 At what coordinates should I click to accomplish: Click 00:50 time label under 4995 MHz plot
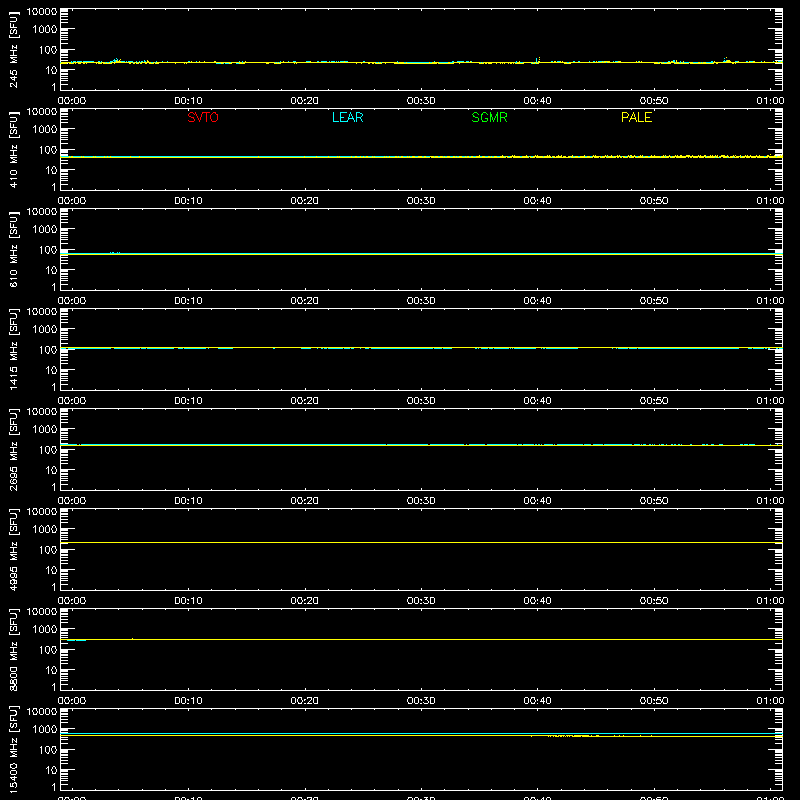[x=654, y=601]
